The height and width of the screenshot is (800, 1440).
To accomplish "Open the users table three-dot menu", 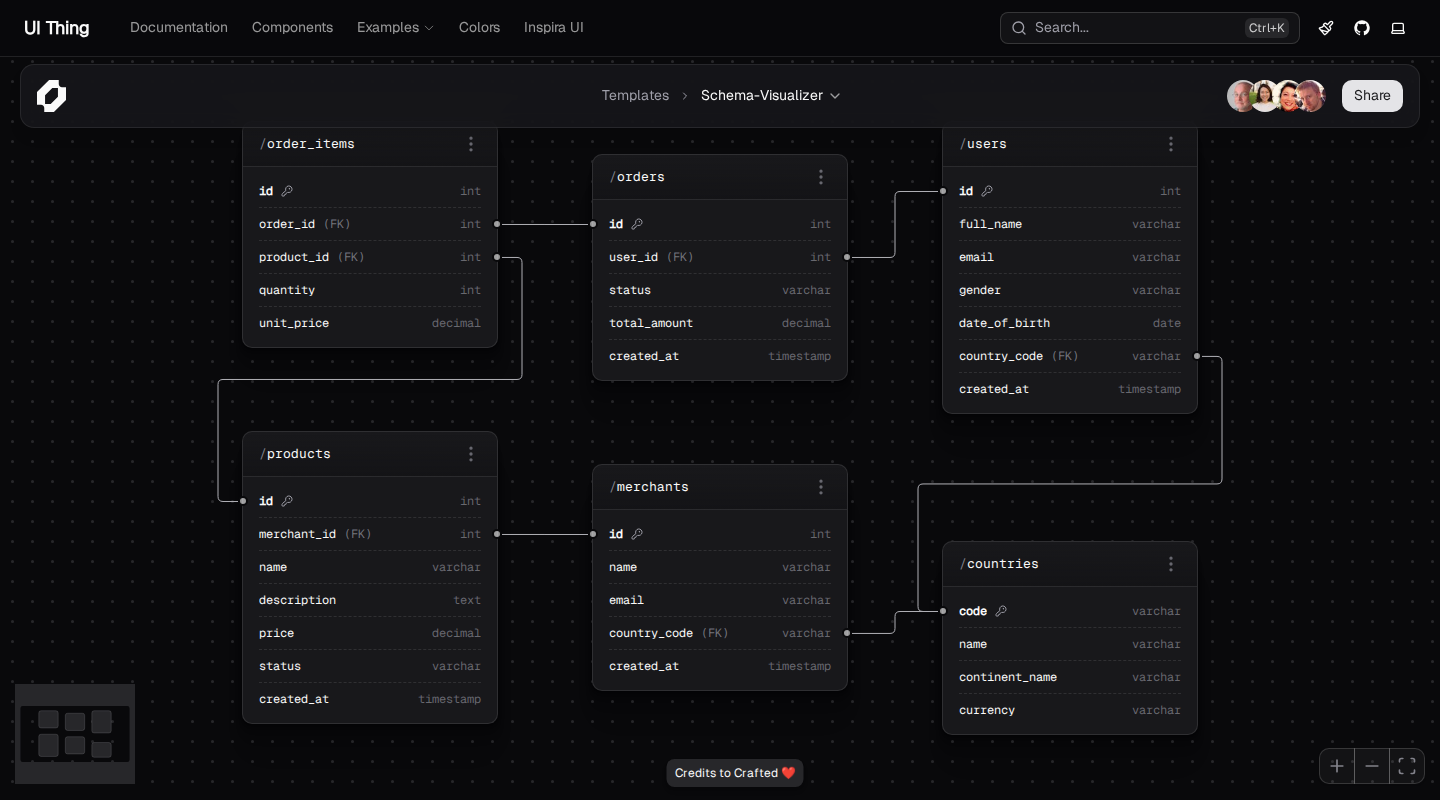I will coord(1171,144).
